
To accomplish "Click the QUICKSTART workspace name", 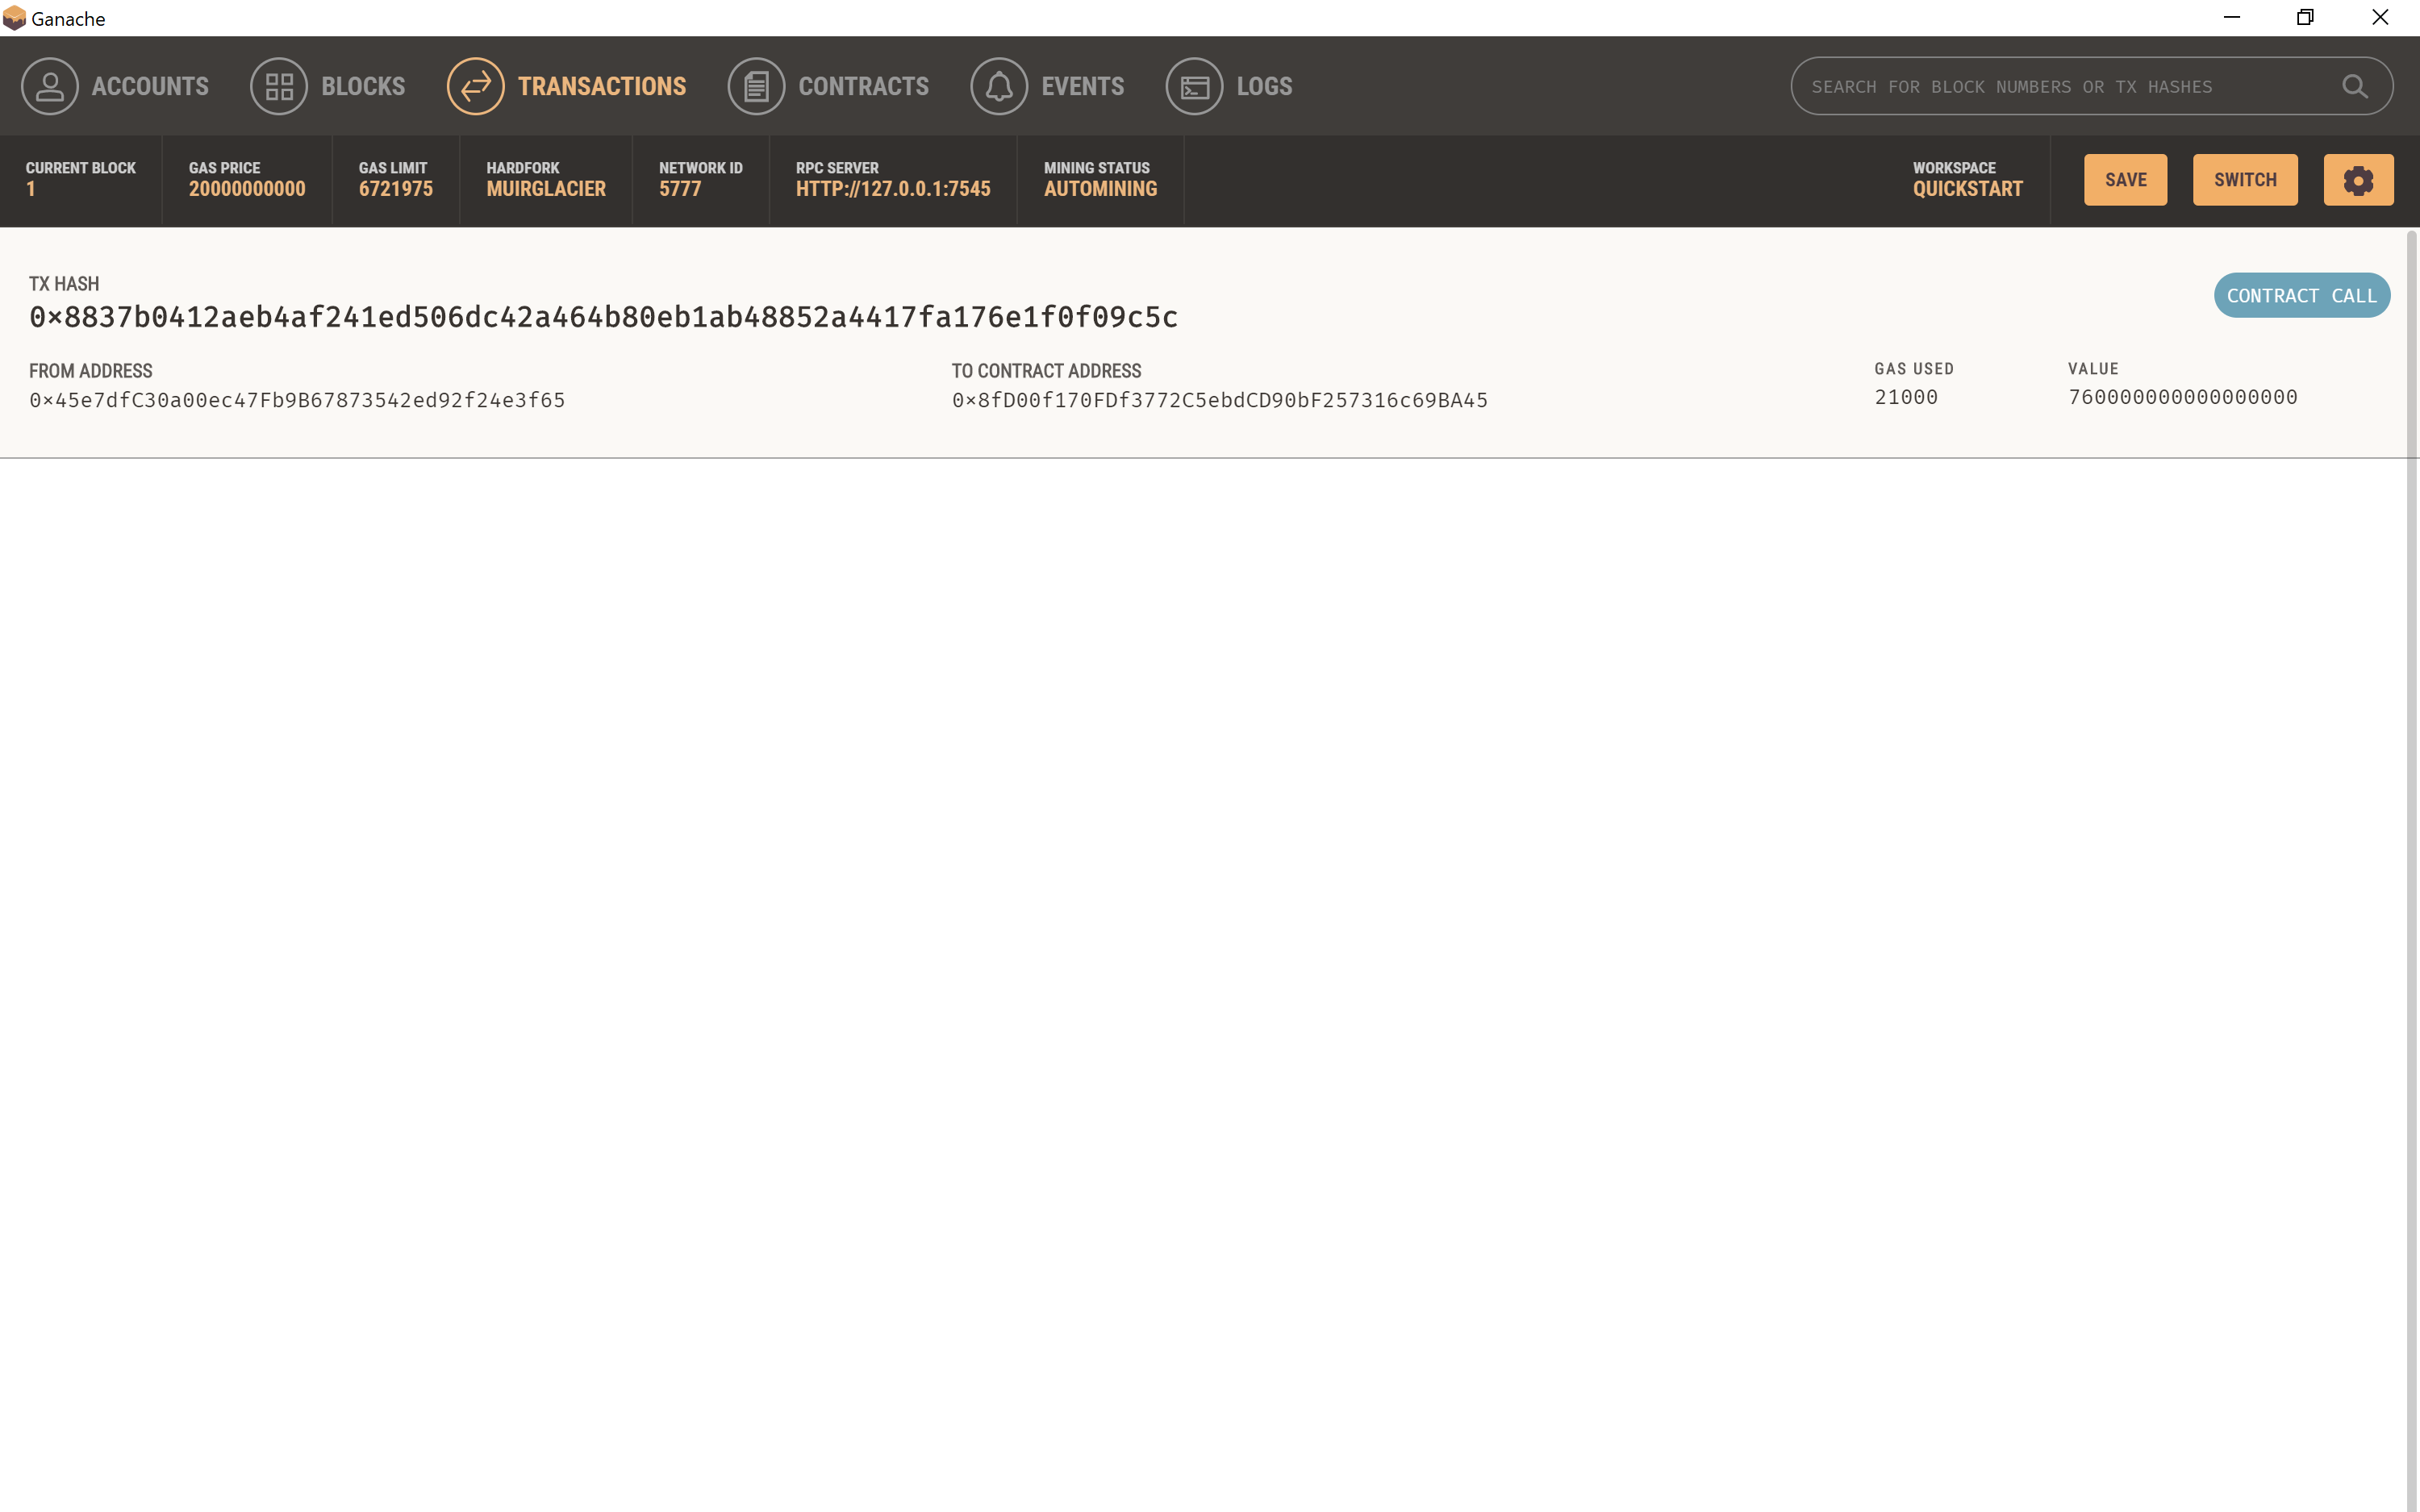I will [1967, 189].
